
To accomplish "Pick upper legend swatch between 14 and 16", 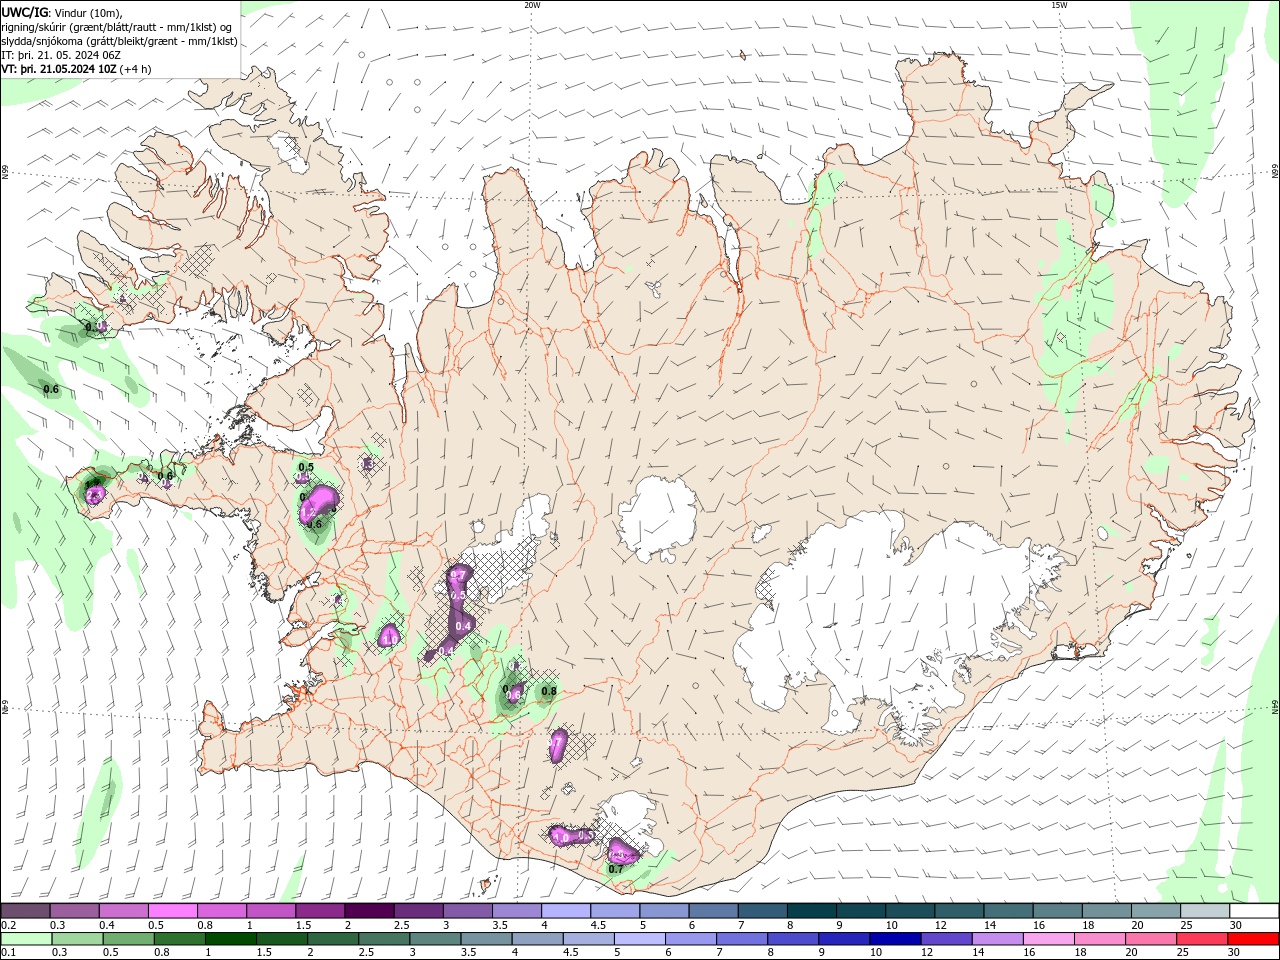I will pyautogui.click(x=1007, y=910).
